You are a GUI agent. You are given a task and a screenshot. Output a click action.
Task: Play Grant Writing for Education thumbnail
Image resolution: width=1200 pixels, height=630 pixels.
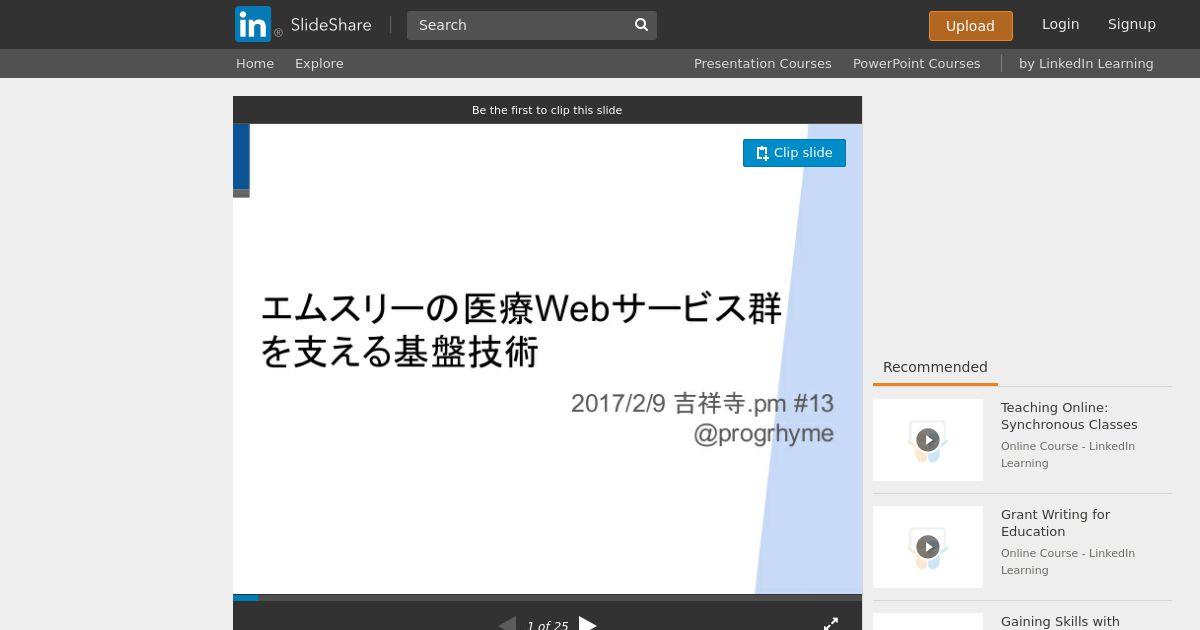(x=928, y=547)
